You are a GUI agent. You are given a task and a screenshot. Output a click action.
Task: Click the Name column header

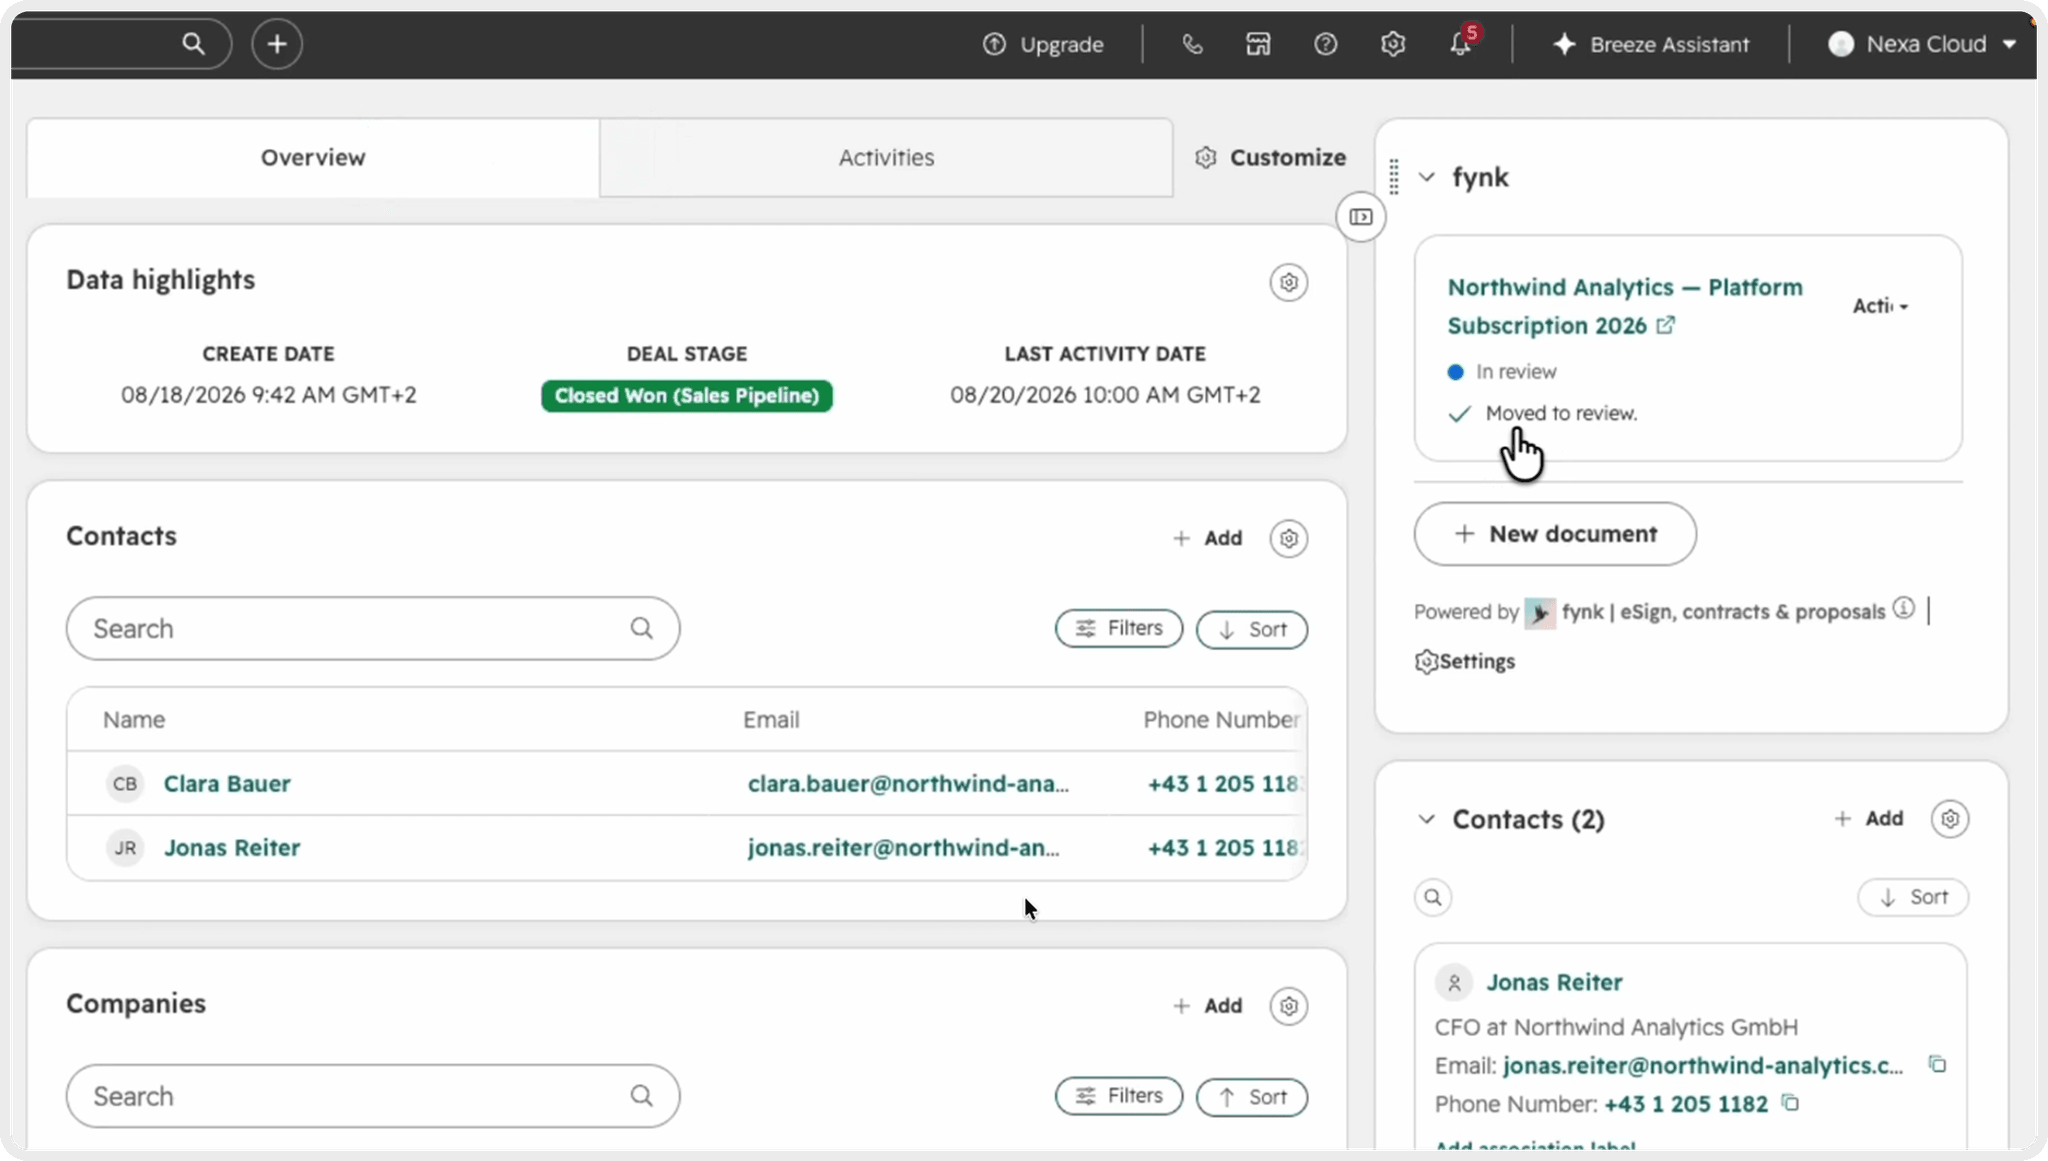click(x=134, y=720)
